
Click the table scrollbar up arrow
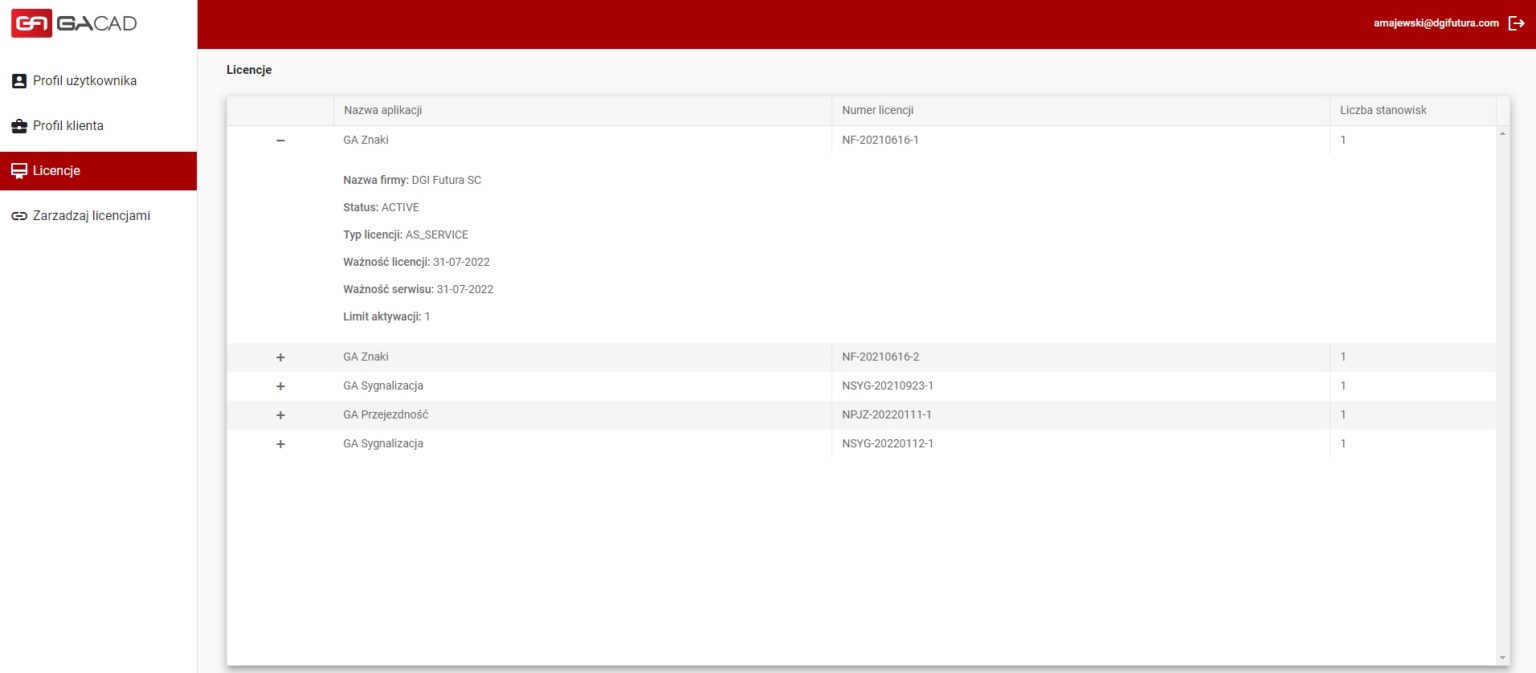(1502, 134)
